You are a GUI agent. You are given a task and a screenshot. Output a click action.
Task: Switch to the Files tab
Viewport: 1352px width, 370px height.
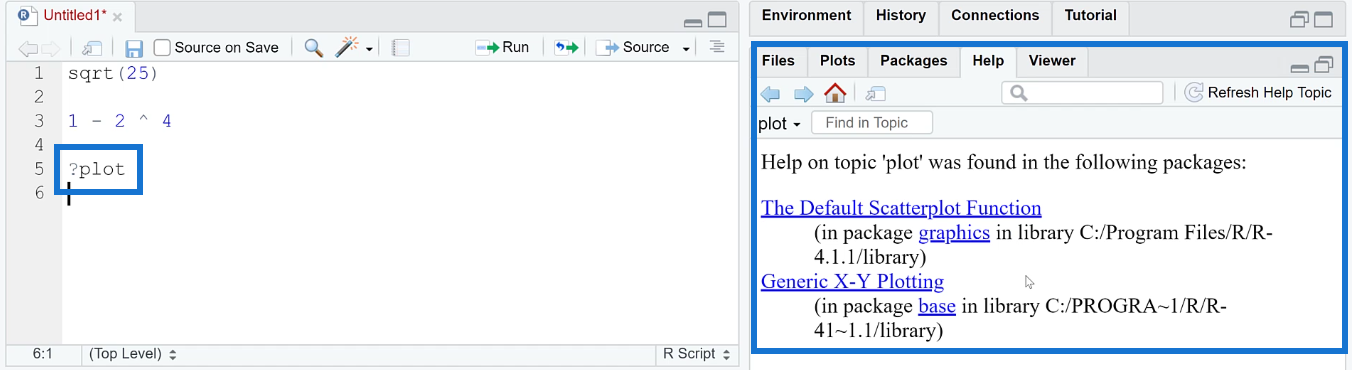(778, 61)
